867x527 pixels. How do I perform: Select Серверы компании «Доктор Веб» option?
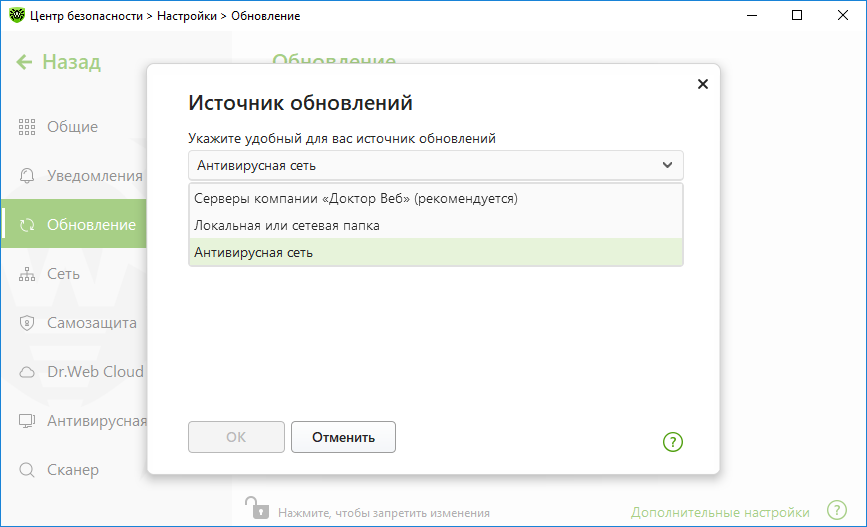click(x=436, y=199)
